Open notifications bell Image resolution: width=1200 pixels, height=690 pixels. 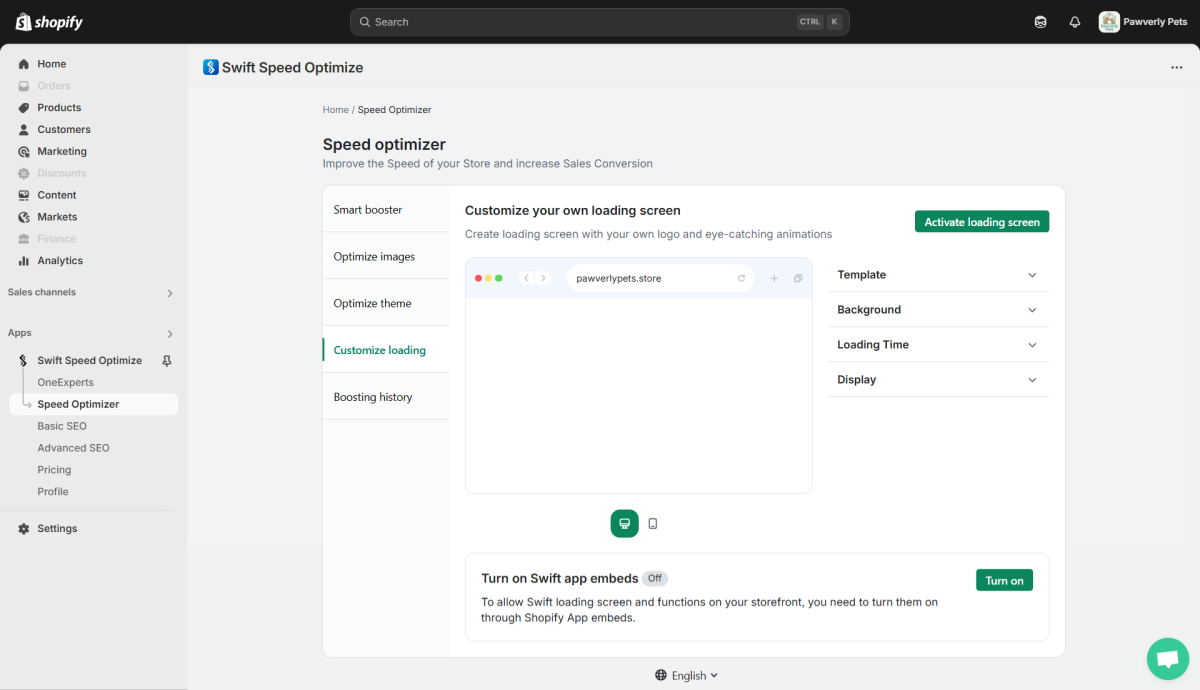pyautogui.click(x=1075, y=22)
